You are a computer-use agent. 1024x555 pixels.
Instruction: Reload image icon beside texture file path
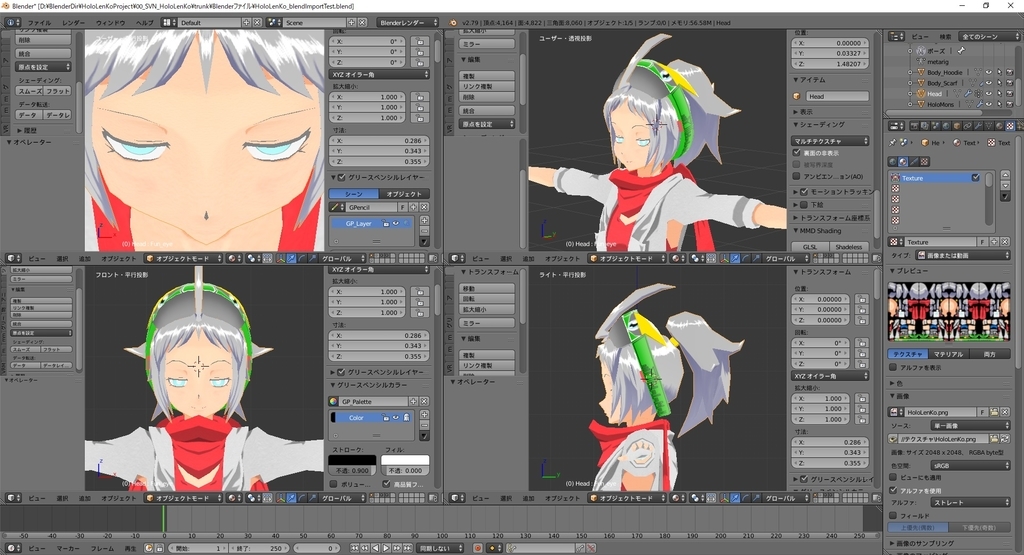click(1005, 439)
